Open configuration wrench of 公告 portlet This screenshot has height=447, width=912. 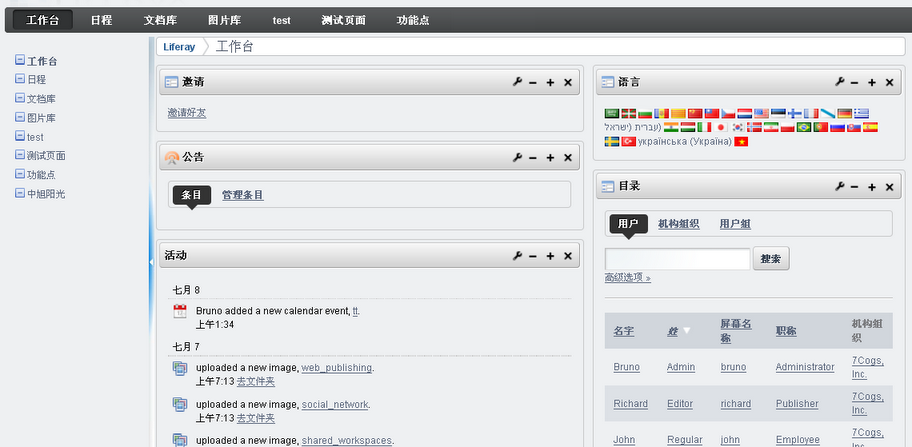pos(517,157)
